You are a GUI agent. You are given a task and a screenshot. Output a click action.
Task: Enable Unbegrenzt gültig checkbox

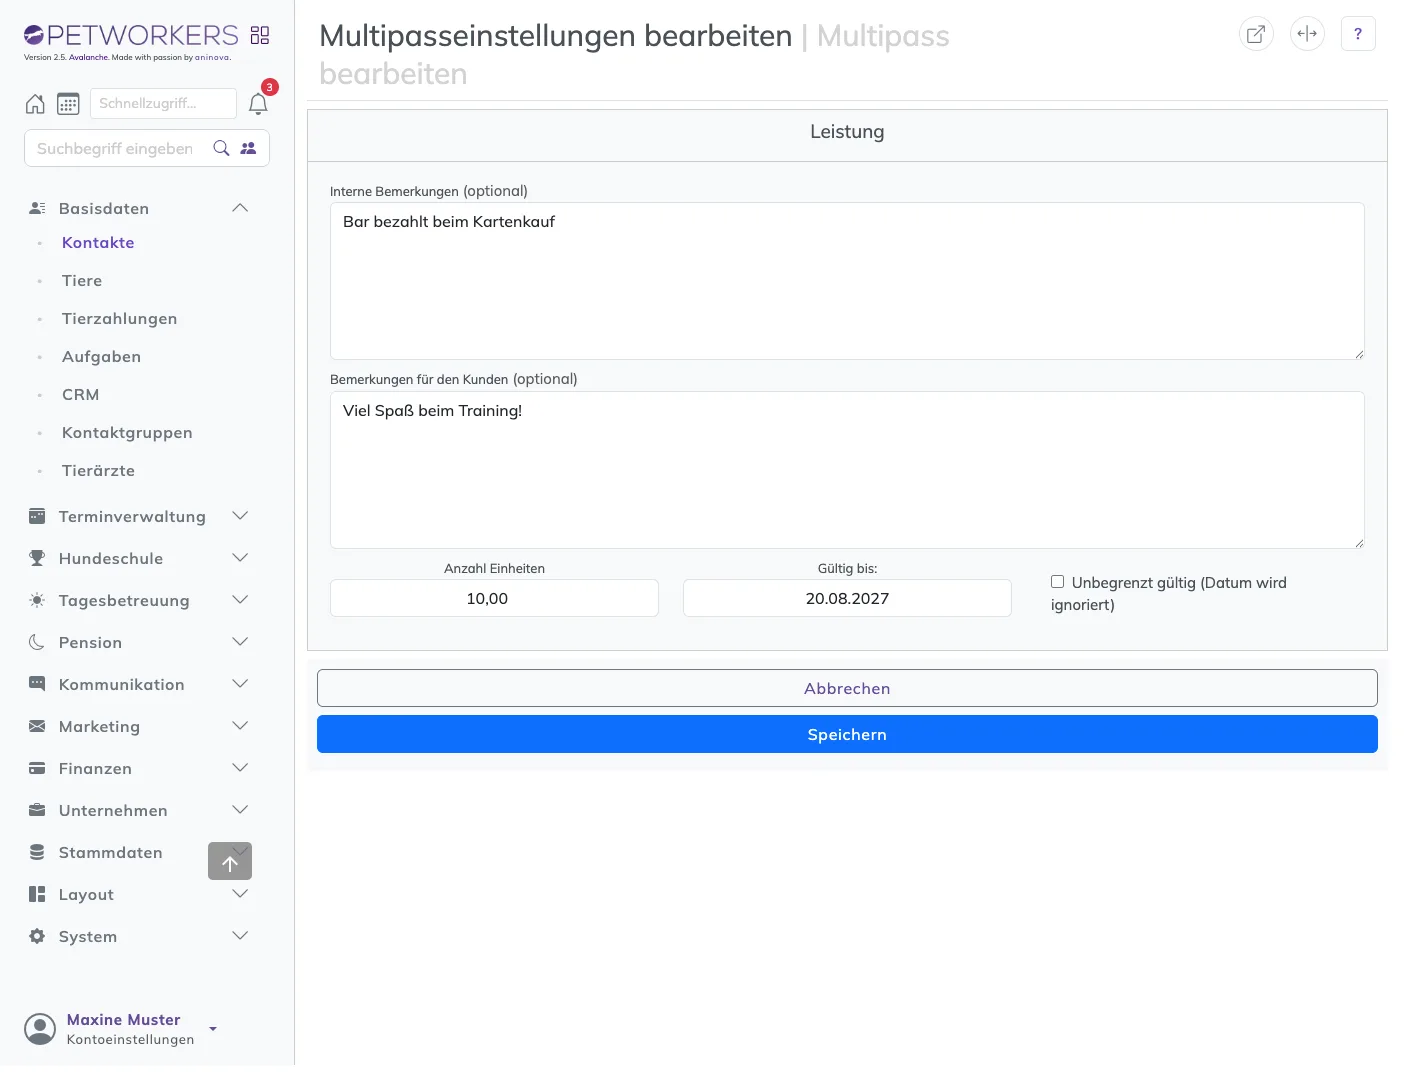point(1057,581)
